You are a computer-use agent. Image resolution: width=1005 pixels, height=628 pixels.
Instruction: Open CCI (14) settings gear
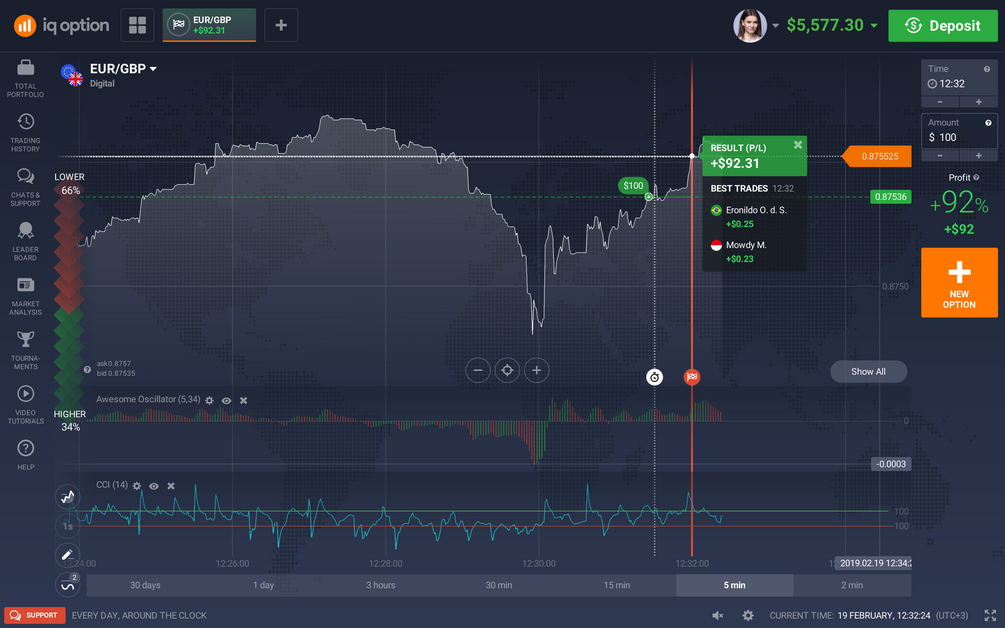click(x=137, y=486)
